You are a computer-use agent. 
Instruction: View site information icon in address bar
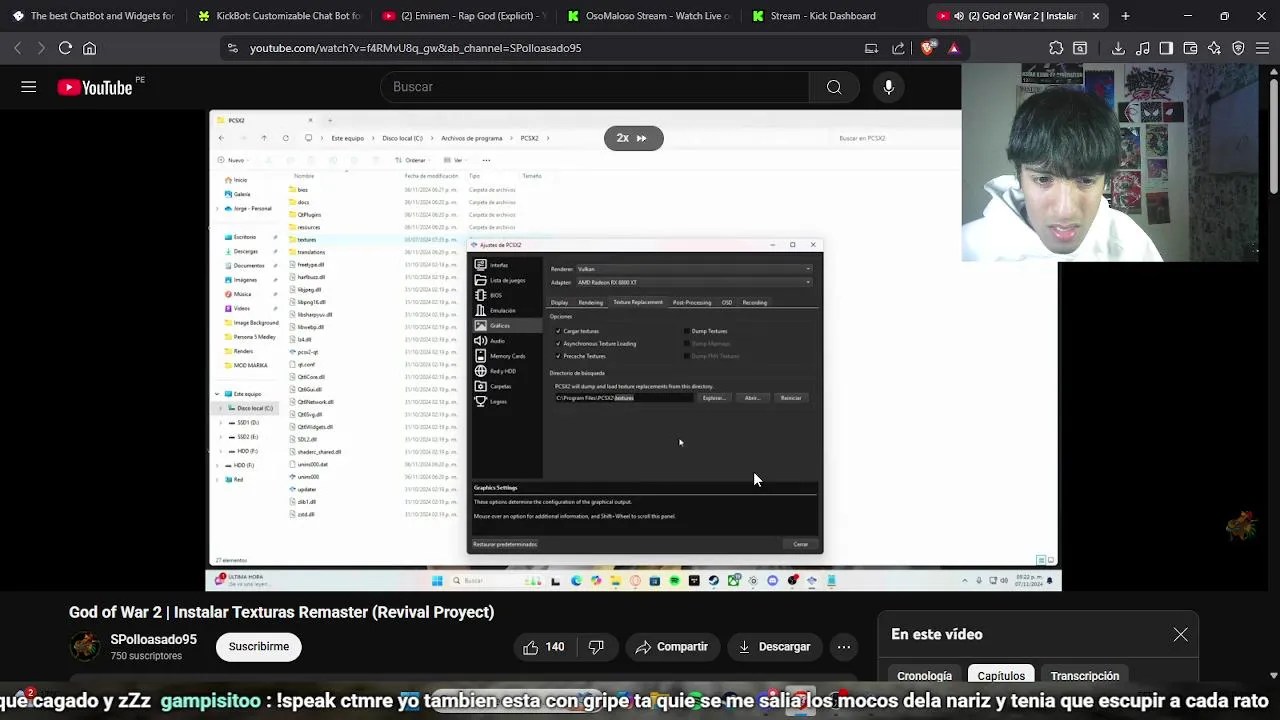click(232, 48)
